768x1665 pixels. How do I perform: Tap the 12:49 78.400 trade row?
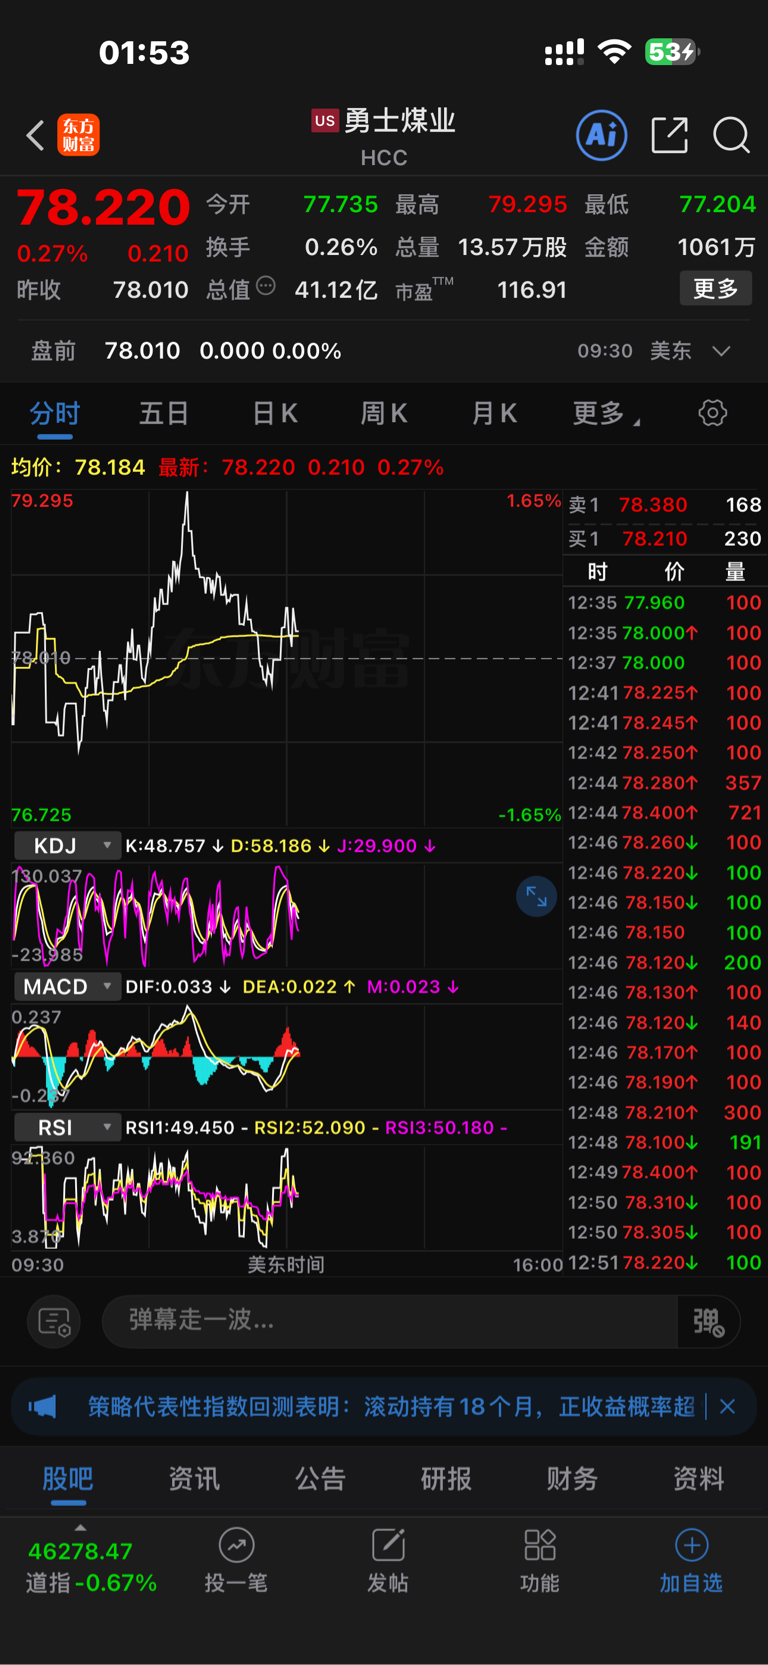point(665,1172)
